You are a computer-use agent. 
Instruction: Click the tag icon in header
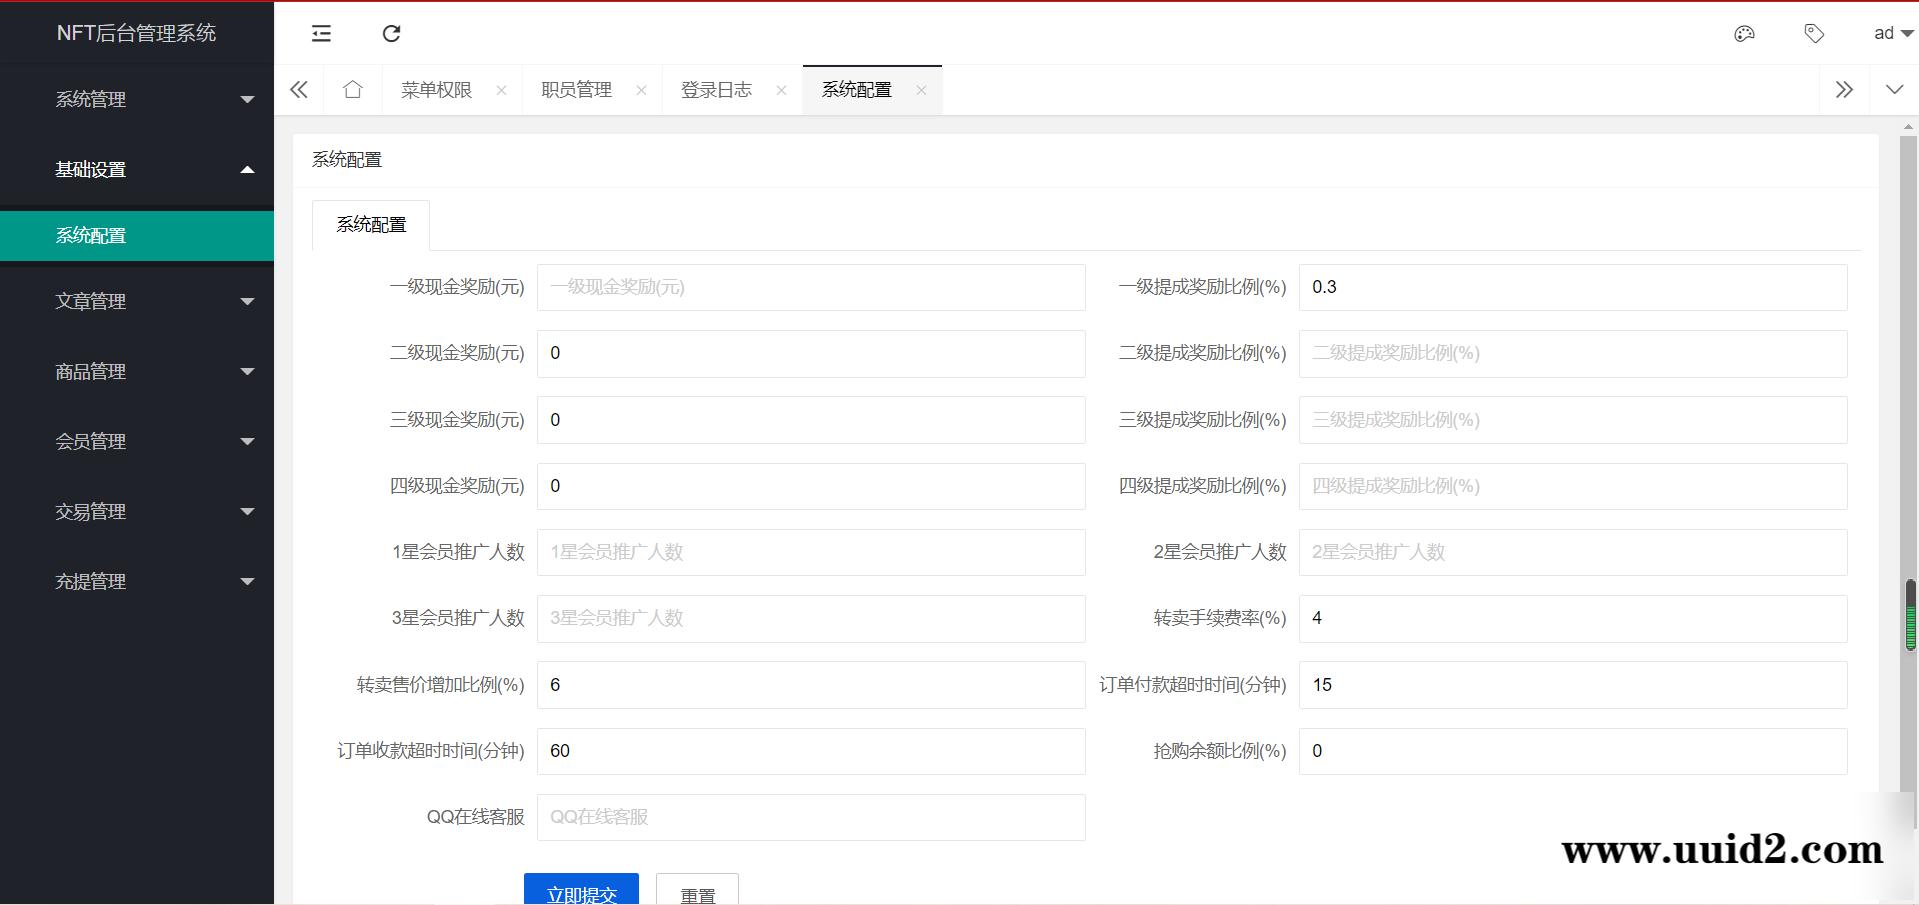(x=1813, y=34)
